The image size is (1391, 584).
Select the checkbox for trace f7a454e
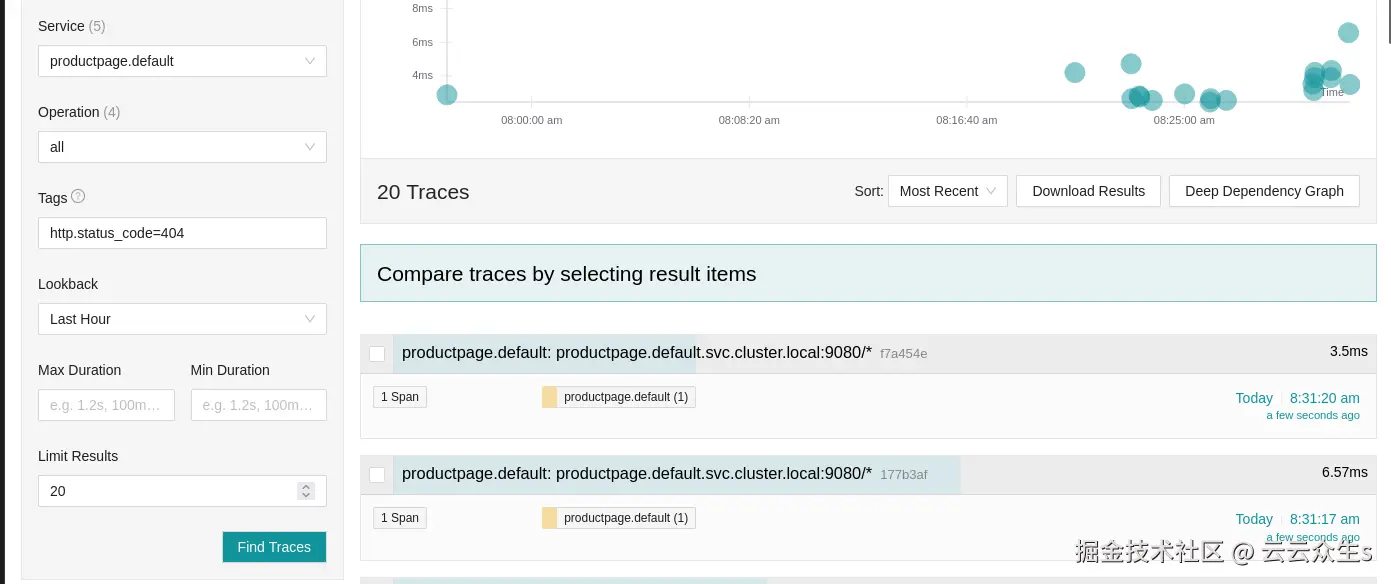point(377,354)
